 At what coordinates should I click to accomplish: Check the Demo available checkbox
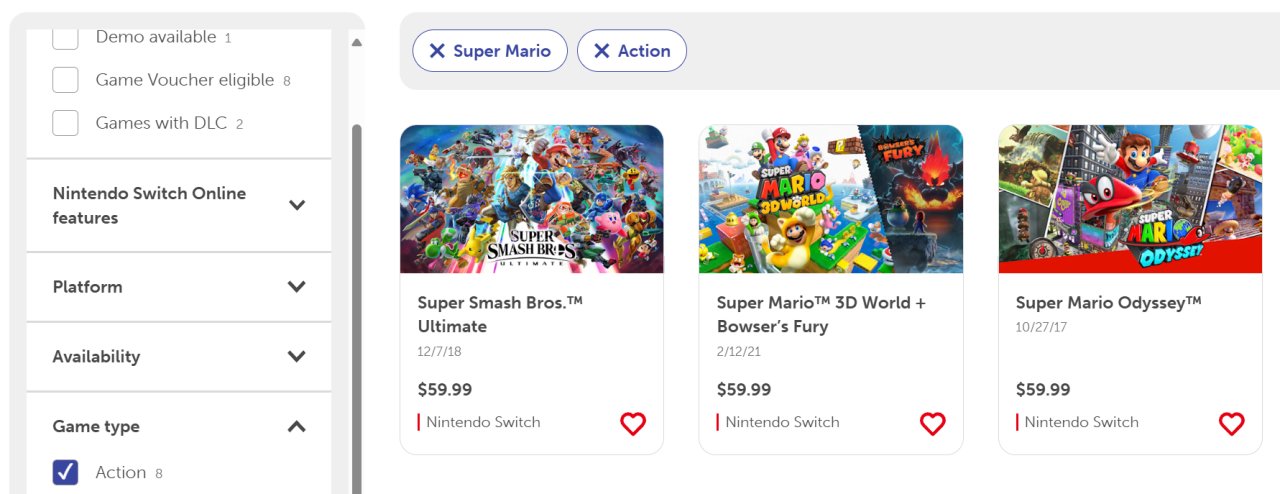click(x=65, y=37)
